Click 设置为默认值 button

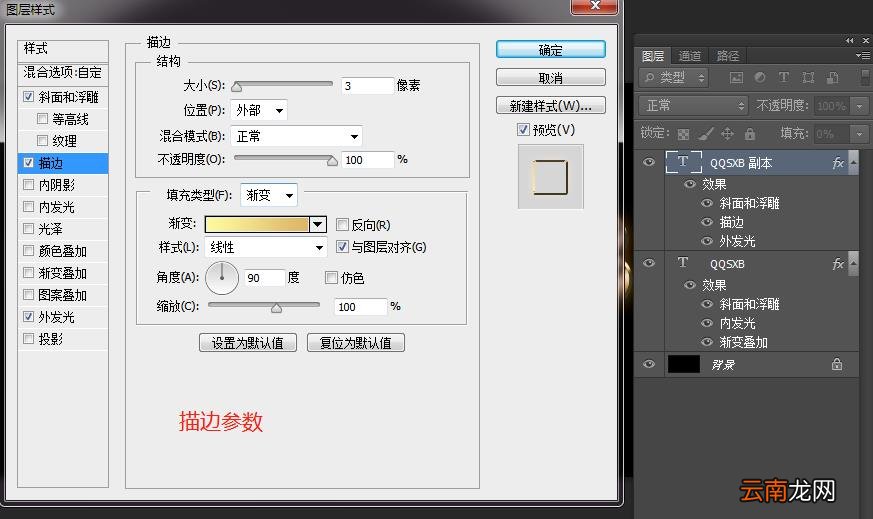point(248,342)
